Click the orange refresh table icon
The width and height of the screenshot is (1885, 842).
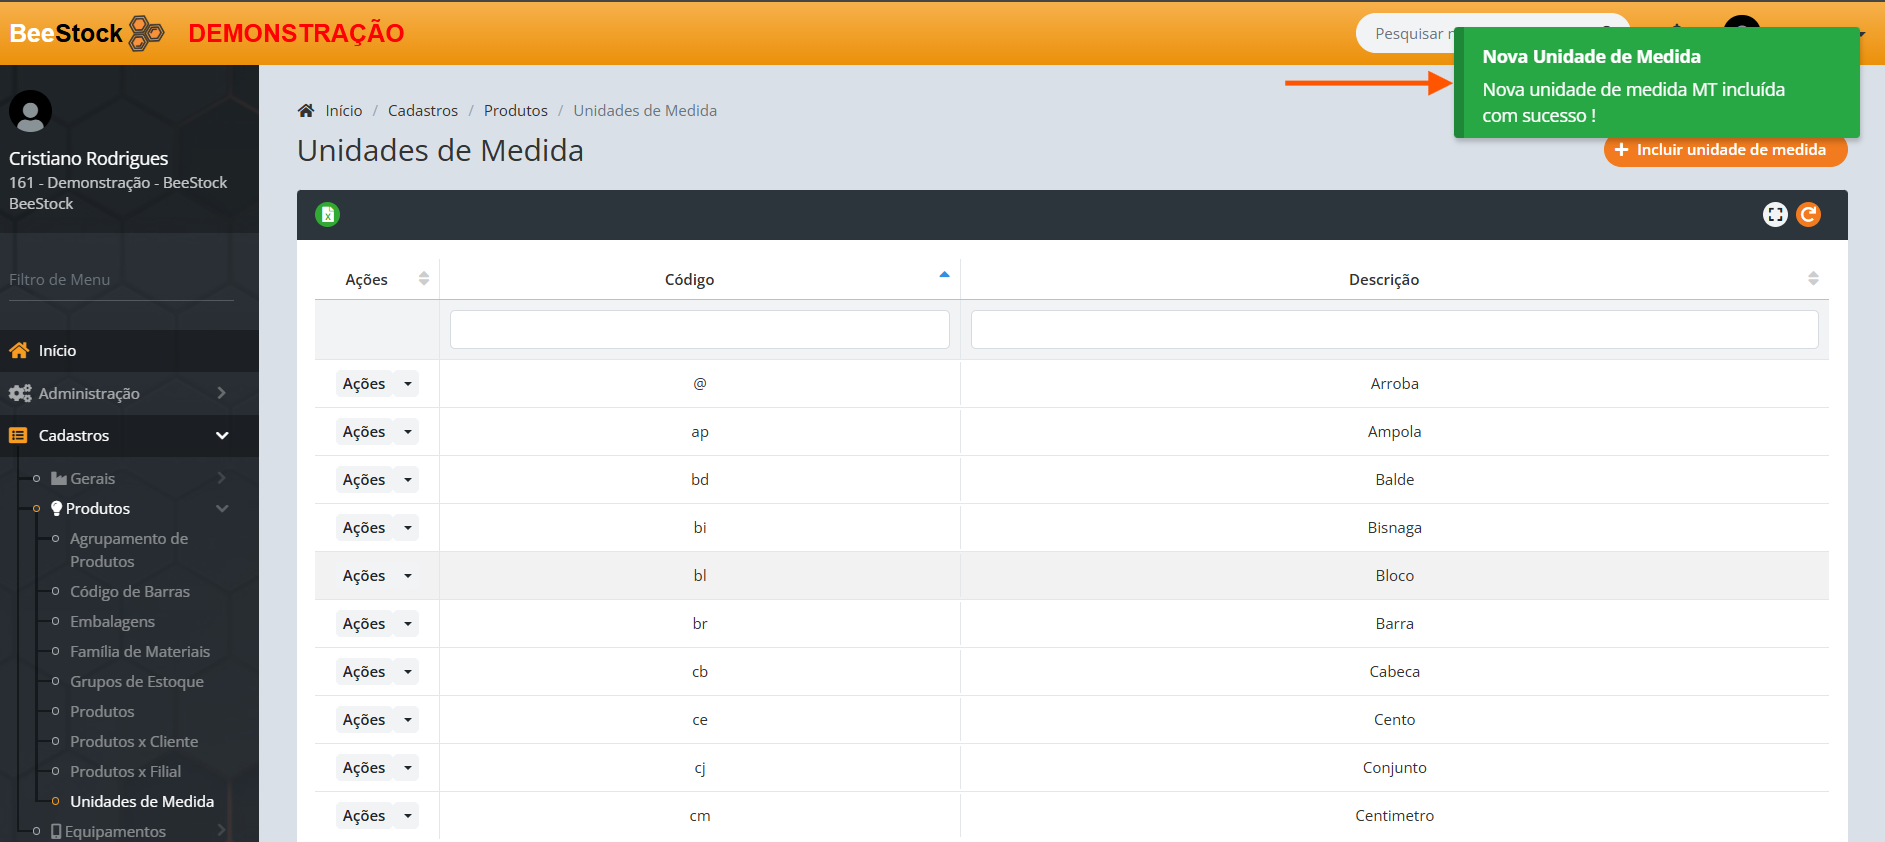(x=1809, y=214)
